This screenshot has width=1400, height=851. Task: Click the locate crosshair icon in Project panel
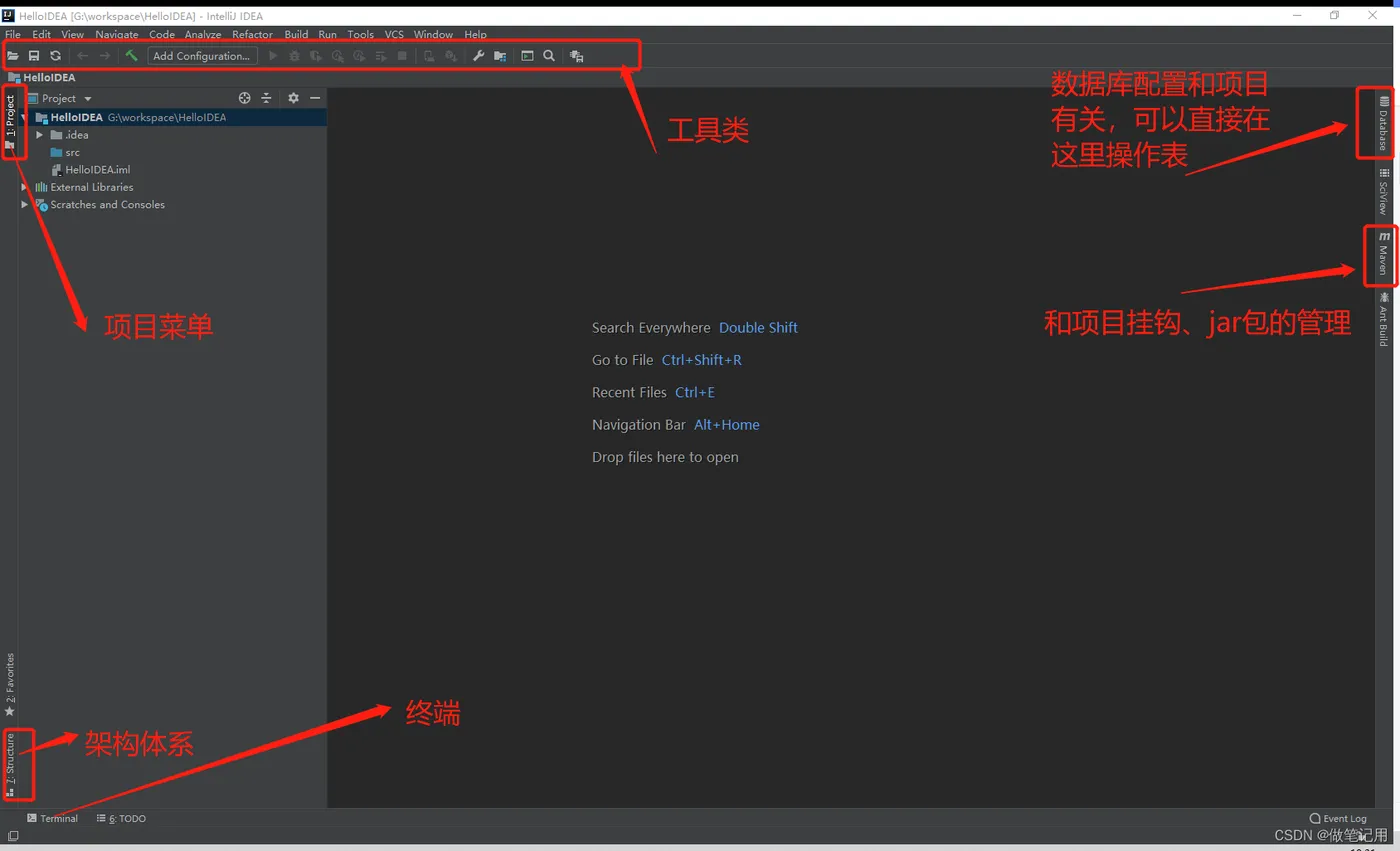[245, 98]
